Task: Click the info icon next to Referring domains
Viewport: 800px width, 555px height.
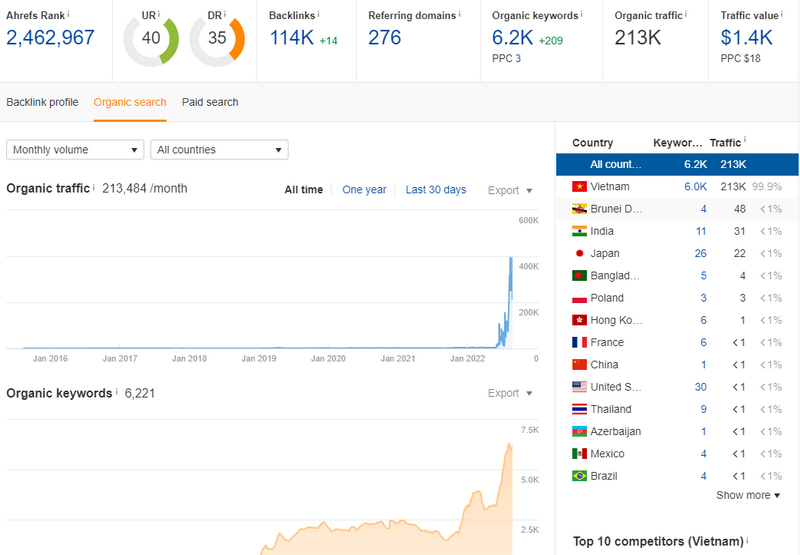Action: 463,14
